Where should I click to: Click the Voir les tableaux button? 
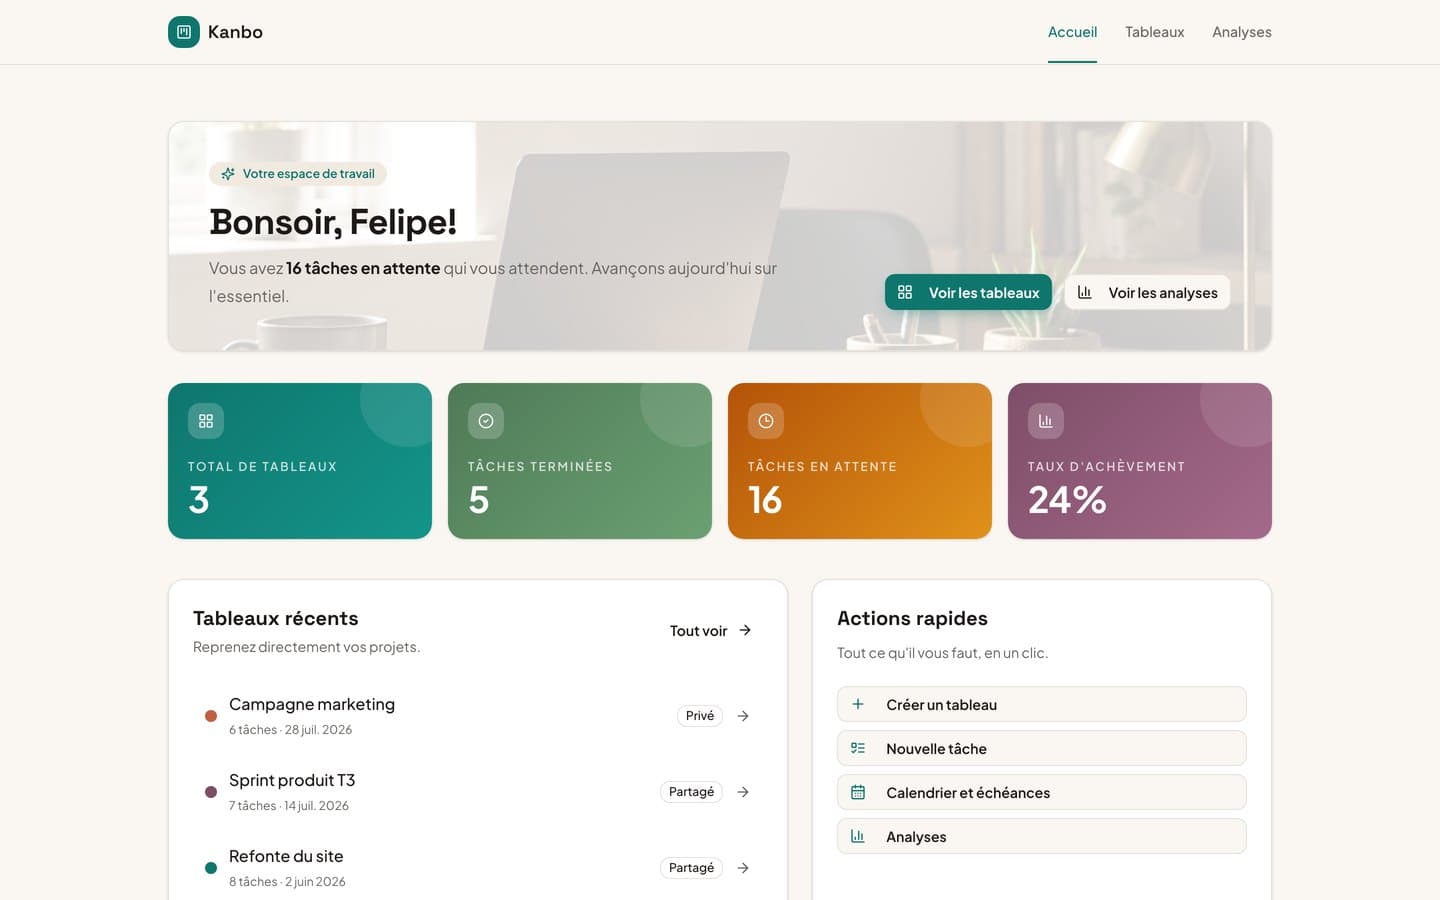pyautogui.click(x=968, y=292)
